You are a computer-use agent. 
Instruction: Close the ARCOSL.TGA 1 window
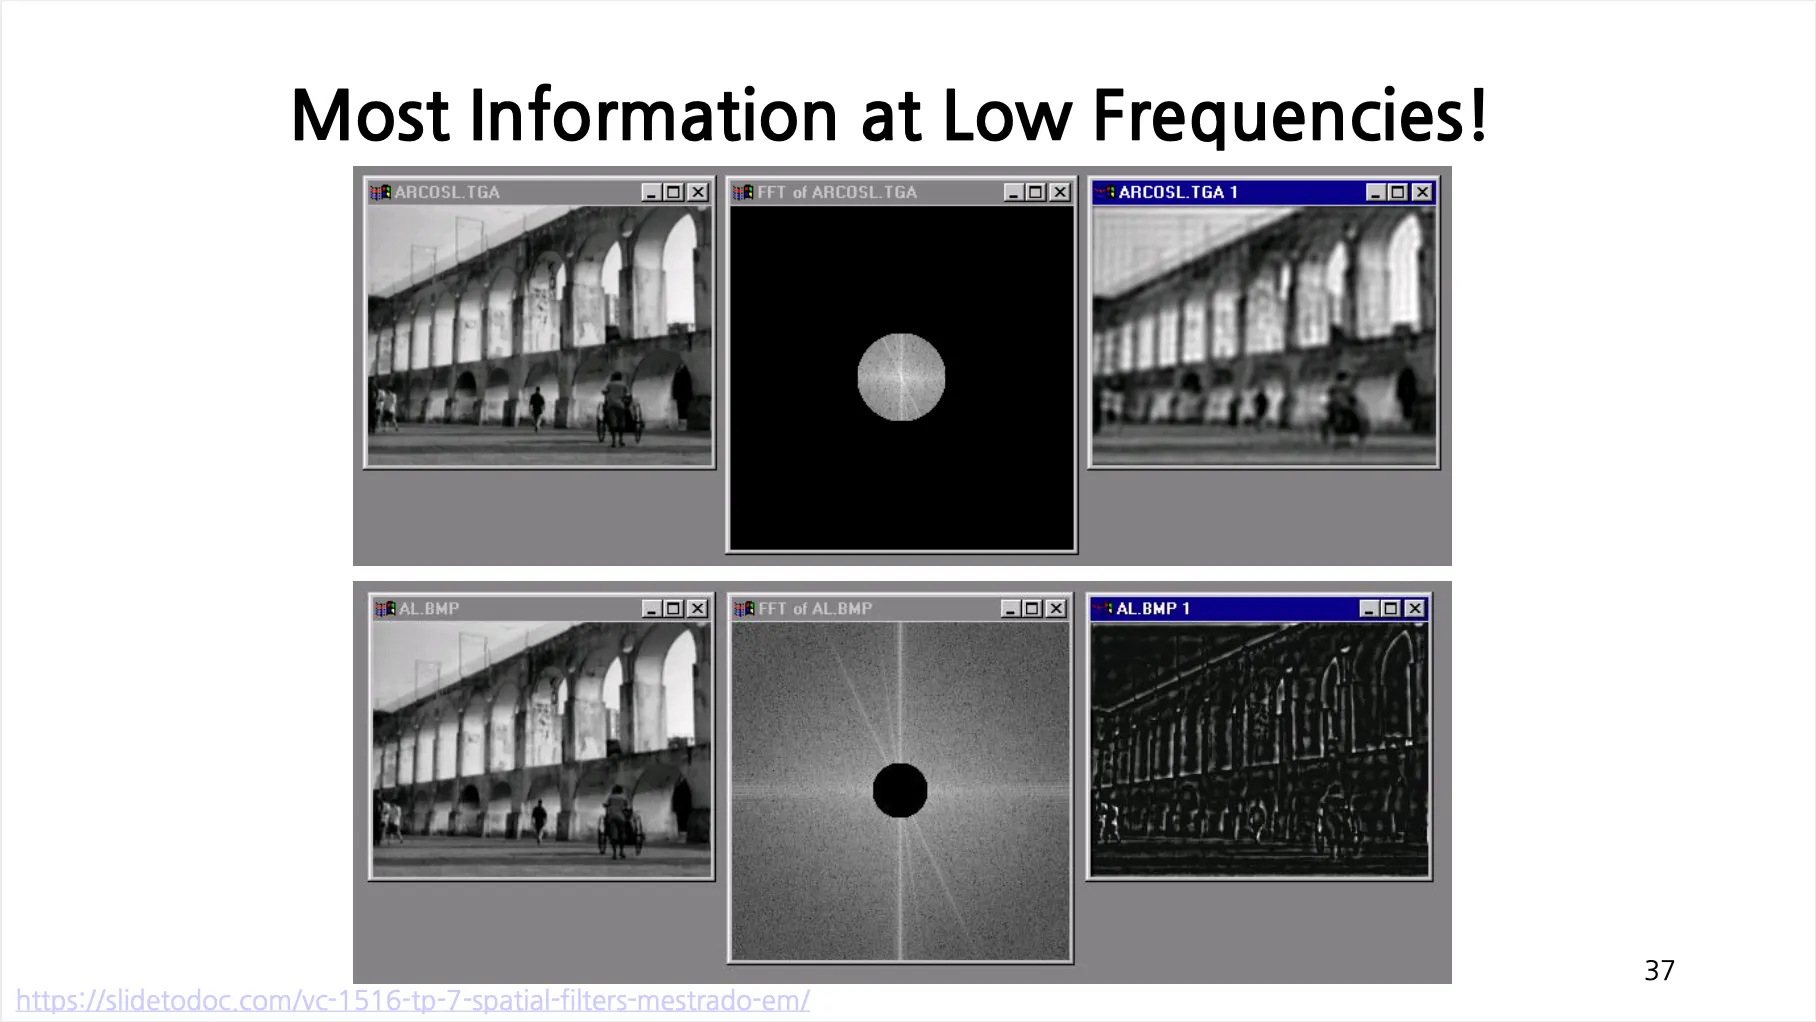click(1422, 192)
